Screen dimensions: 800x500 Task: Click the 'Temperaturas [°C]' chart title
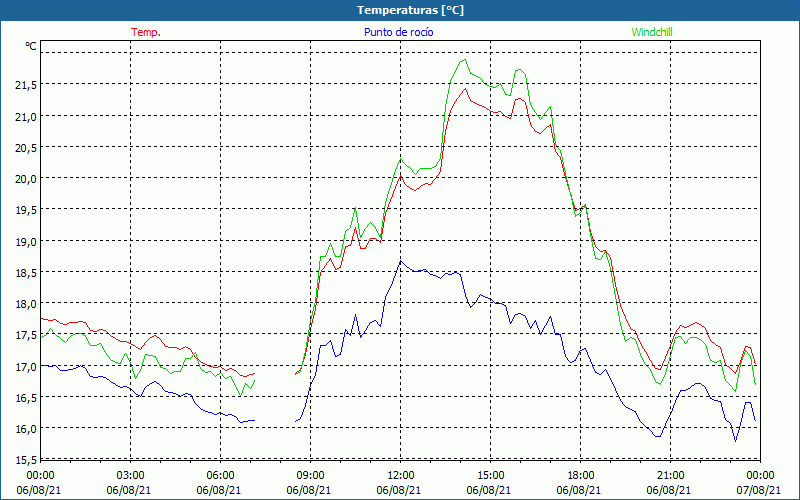click(x=410, y=10)
